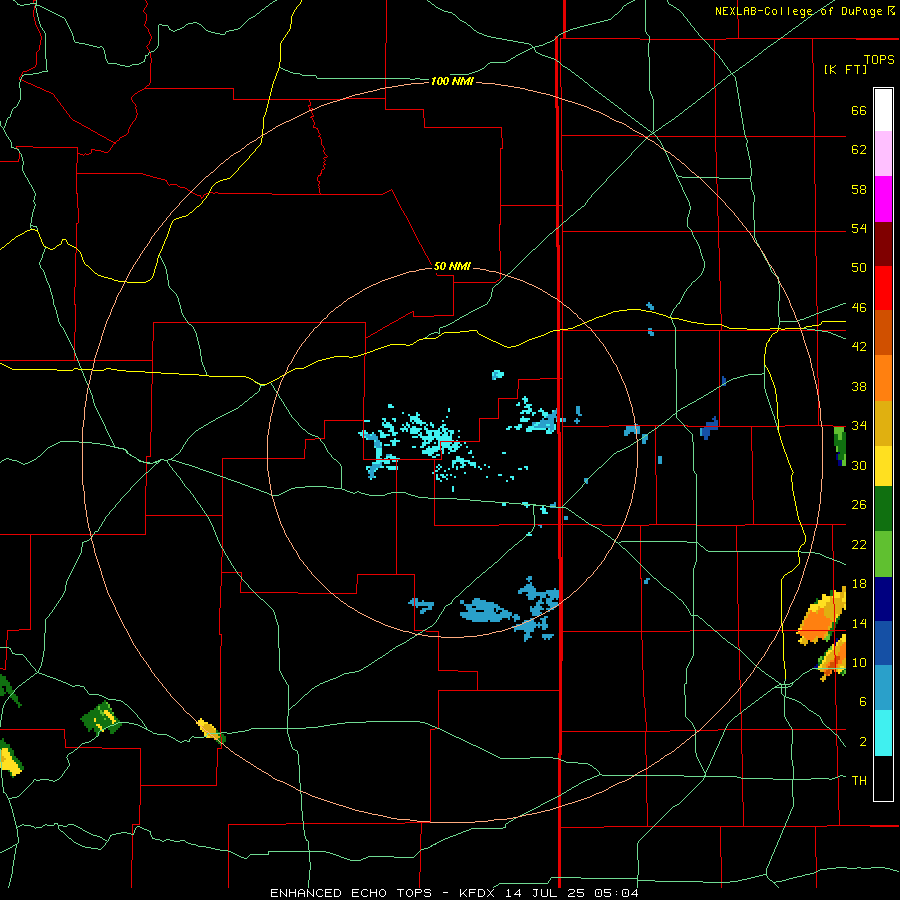The height and width of the screenshot is (900, 900).
Task: Click the legend value 26
Action: tap(859, 505)
